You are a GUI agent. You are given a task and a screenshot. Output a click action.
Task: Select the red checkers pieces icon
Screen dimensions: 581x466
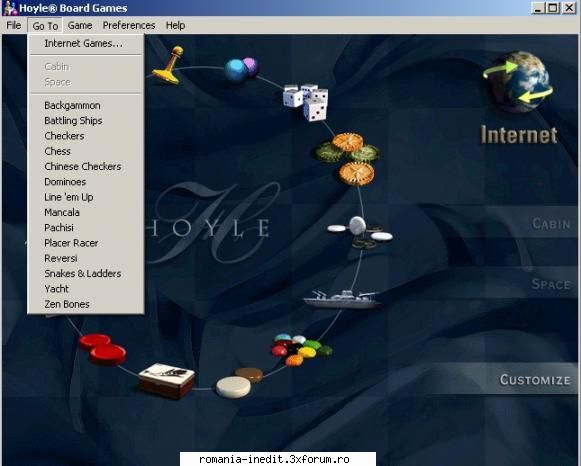pos(103,349)
